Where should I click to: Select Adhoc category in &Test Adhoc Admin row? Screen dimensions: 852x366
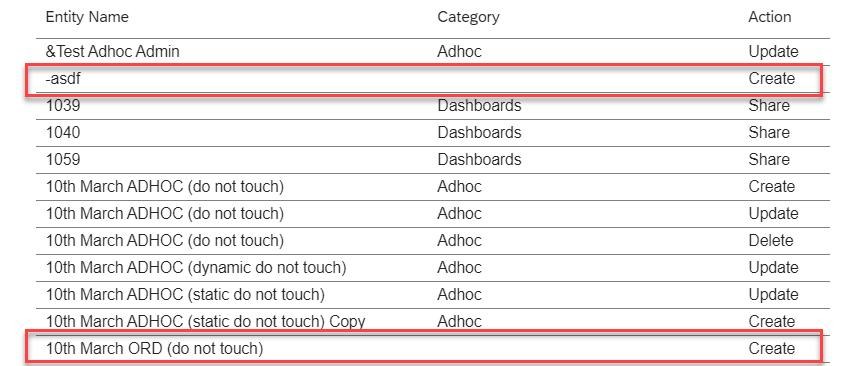(x=459, y=52)
